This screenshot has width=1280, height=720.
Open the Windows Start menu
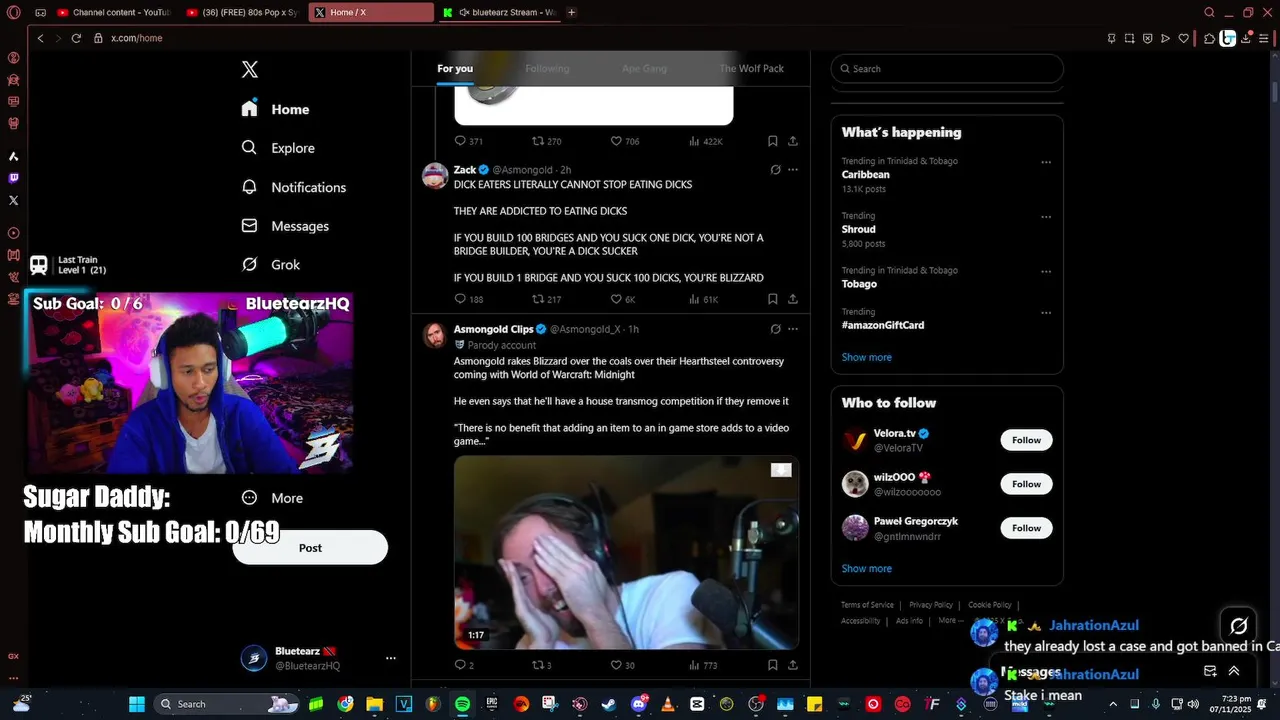pos(137,704)
